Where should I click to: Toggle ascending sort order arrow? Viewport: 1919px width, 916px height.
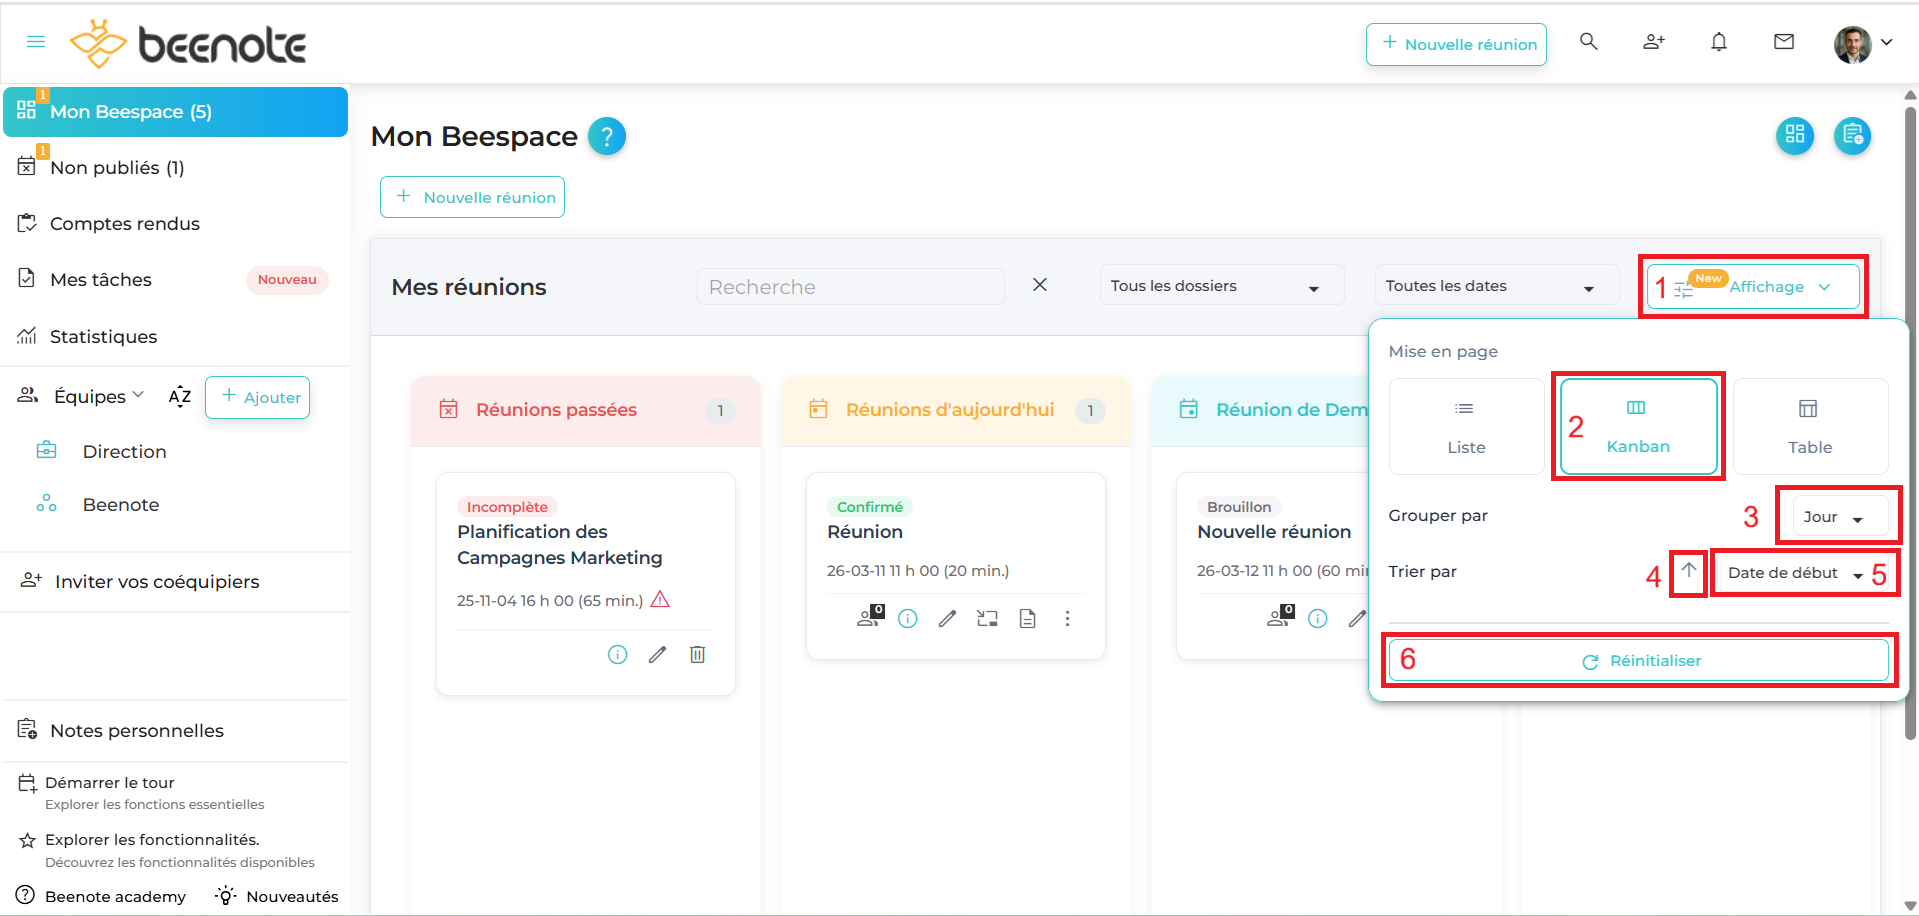tap(1688, 571)
